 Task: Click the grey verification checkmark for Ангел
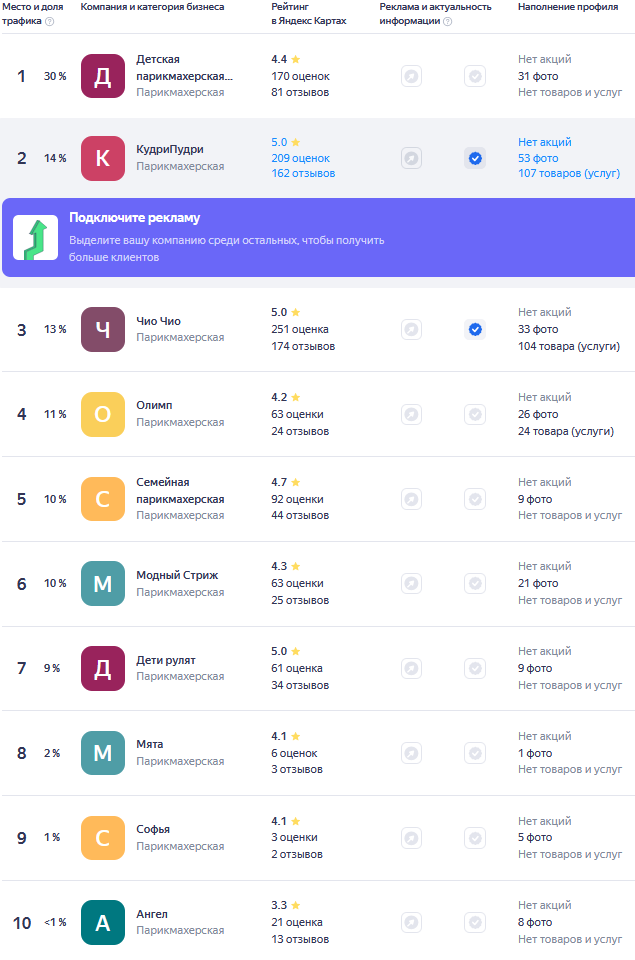475,922
